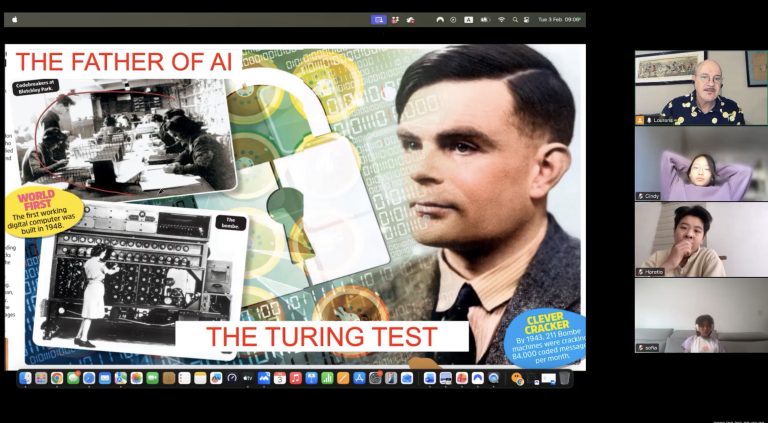Click the date and time display
768x423 pixels.
coord(560,19)
